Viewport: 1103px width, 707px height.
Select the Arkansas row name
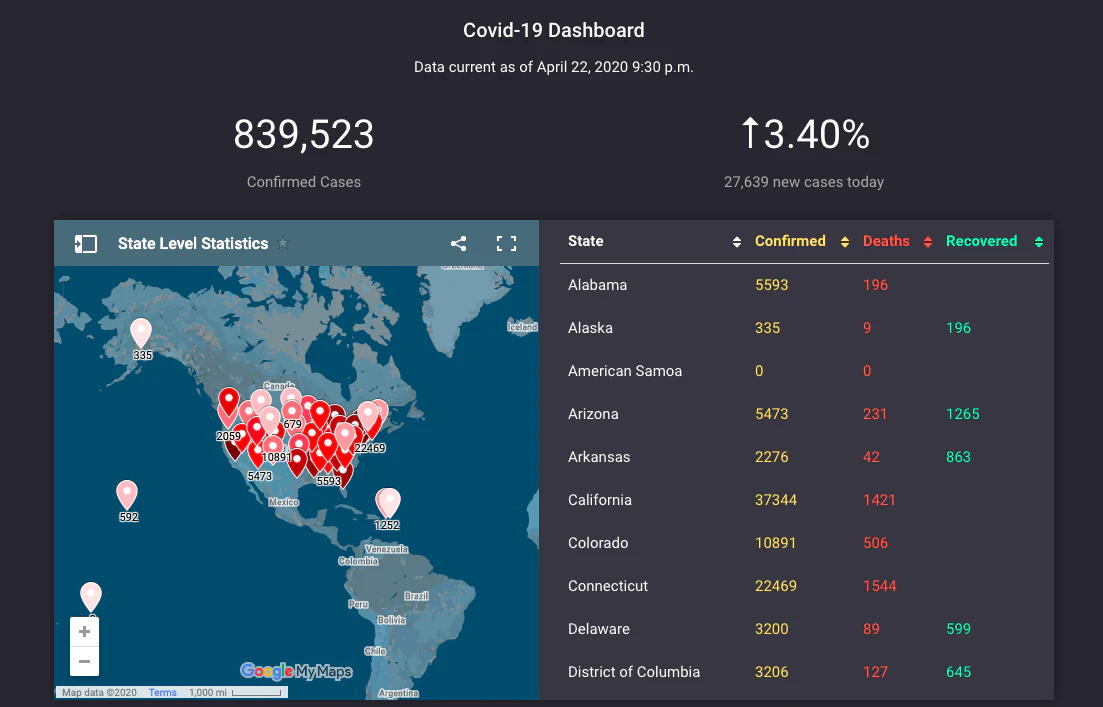[x=599, y=457]
